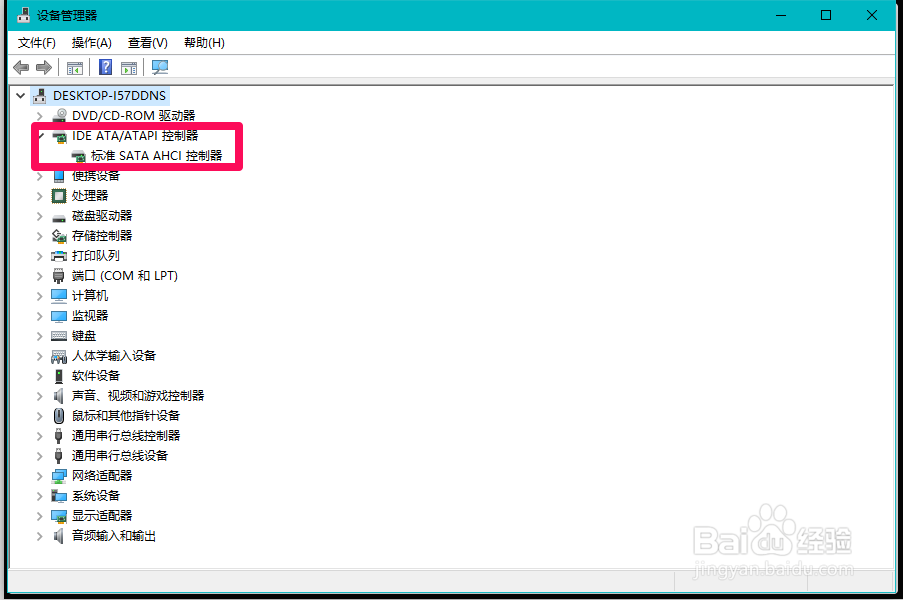Screen dimensions: 903x600
Task: Open the 文件(F) menu
Action: (36, 43)
